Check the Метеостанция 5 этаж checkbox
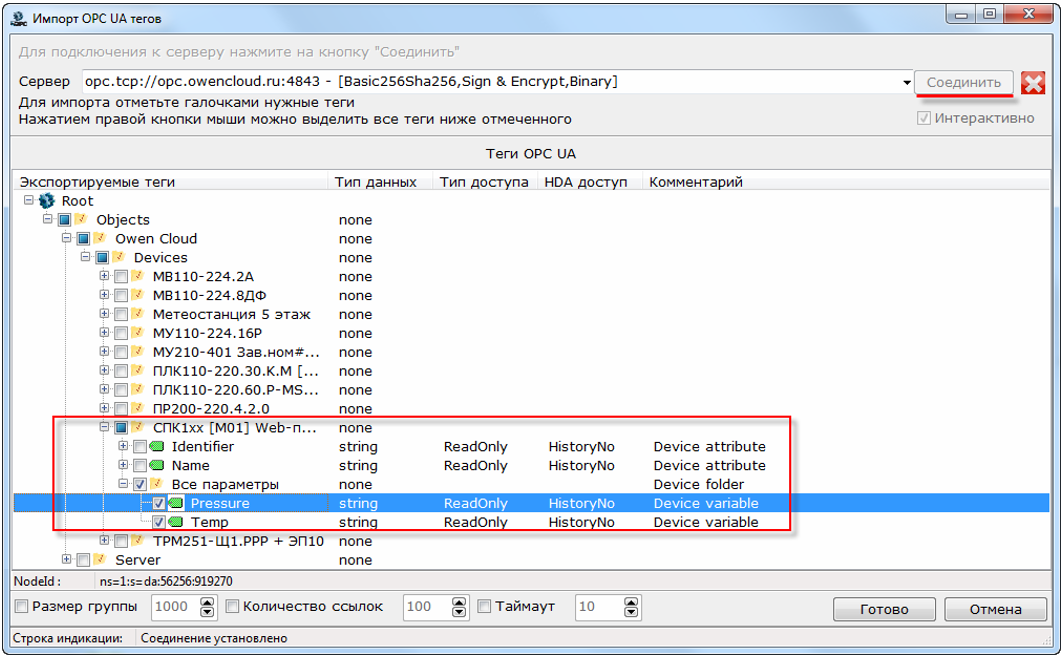 [121, 315]
